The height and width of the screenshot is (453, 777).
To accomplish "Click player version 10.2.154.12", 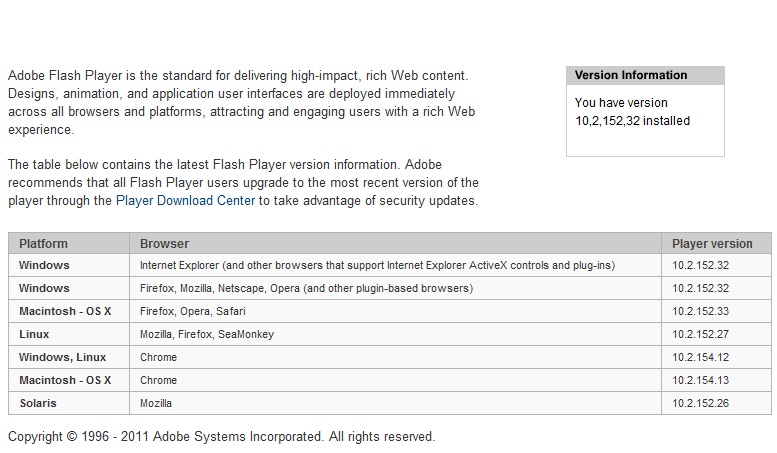I will pyautogui.click(x=701, y=357).
